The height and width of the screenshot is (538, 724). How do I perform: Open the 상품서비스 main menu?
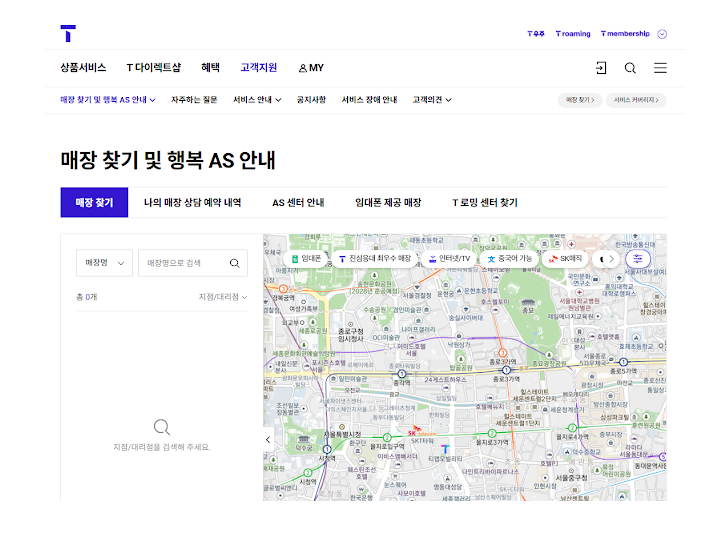click(x=83, y=68)
